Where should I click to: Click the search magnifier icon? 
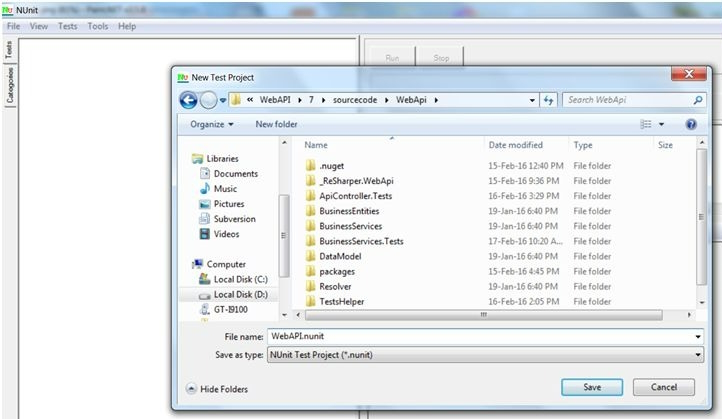tap(698, 100)
